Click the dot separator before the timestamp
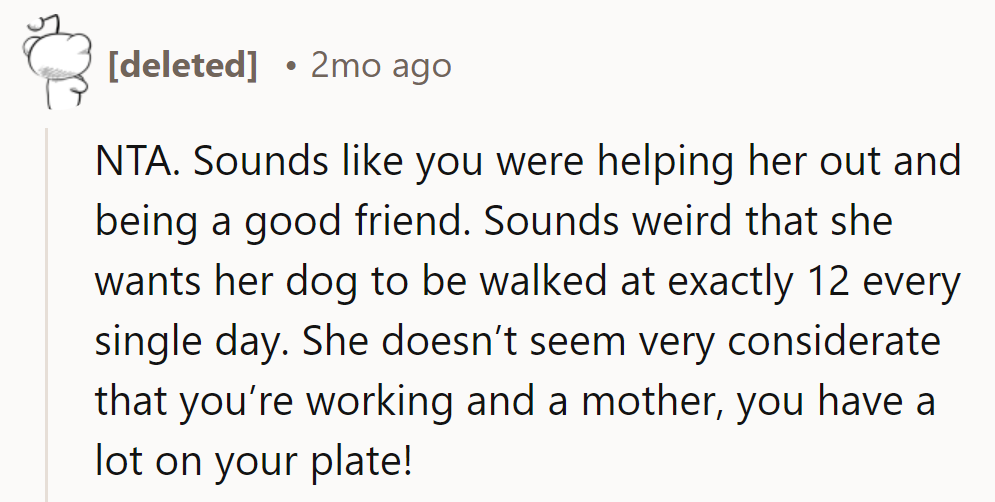 point(289,66)
